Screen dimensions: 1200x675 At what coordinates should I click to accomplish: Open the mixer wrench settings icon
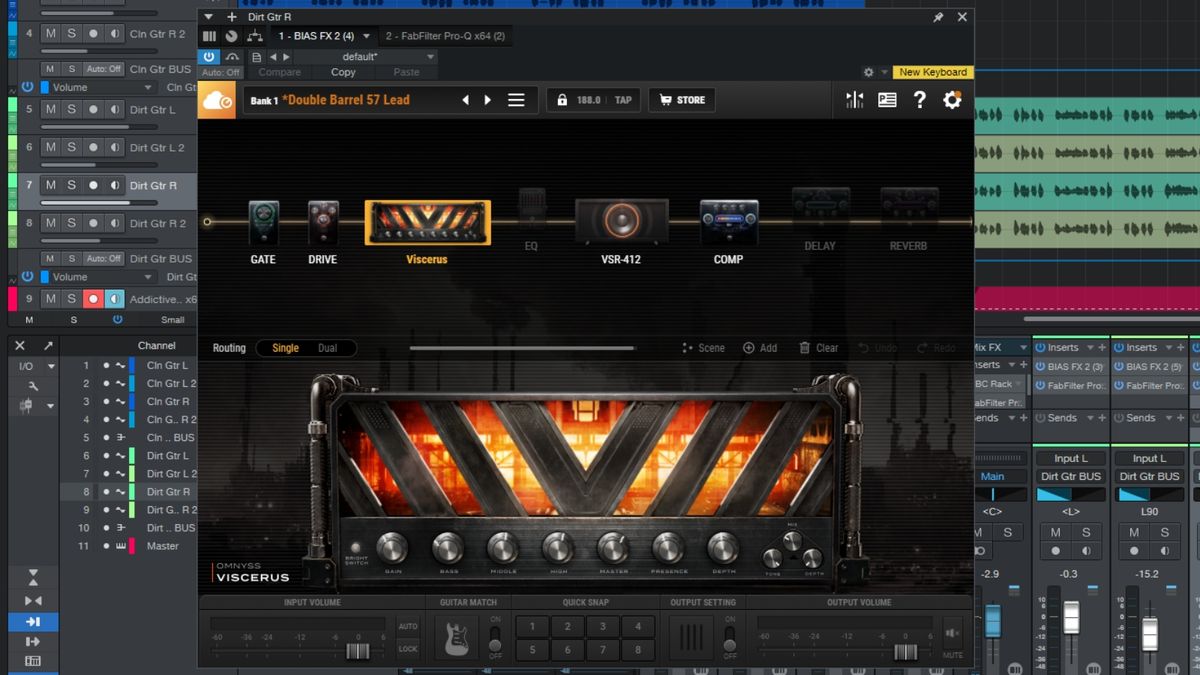coord(33,385)
